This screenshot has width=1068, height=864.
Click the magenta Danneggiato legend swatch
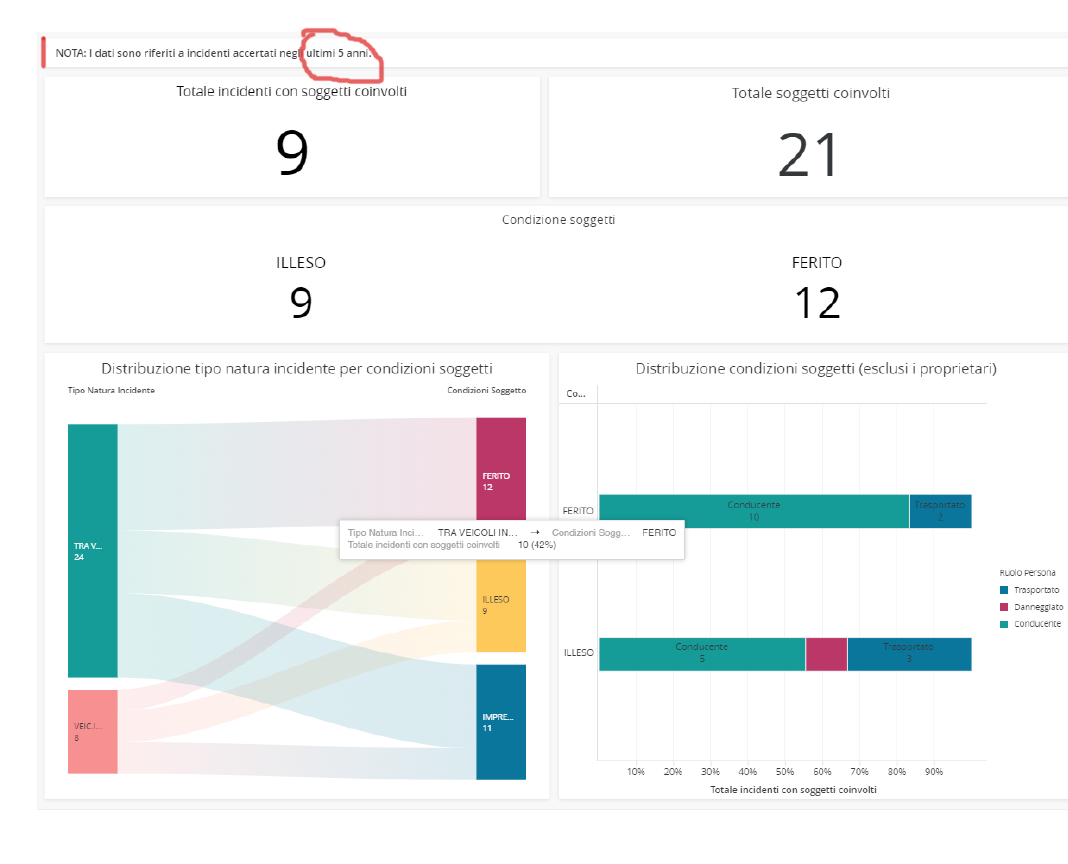(x=1005, y=607)
